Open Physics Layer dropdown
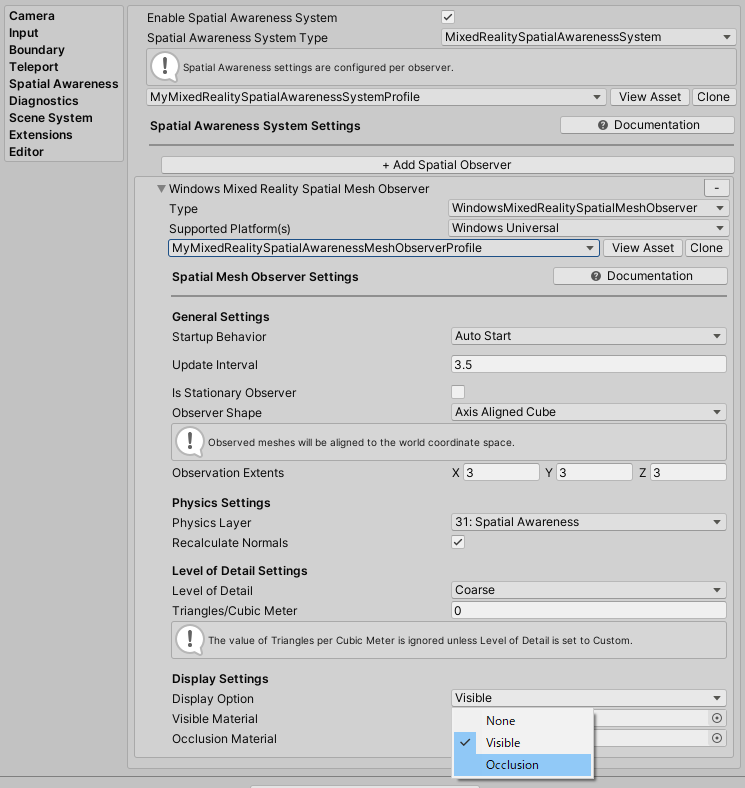Viewport: 745px width, 788px height. [x=589, y=522]
